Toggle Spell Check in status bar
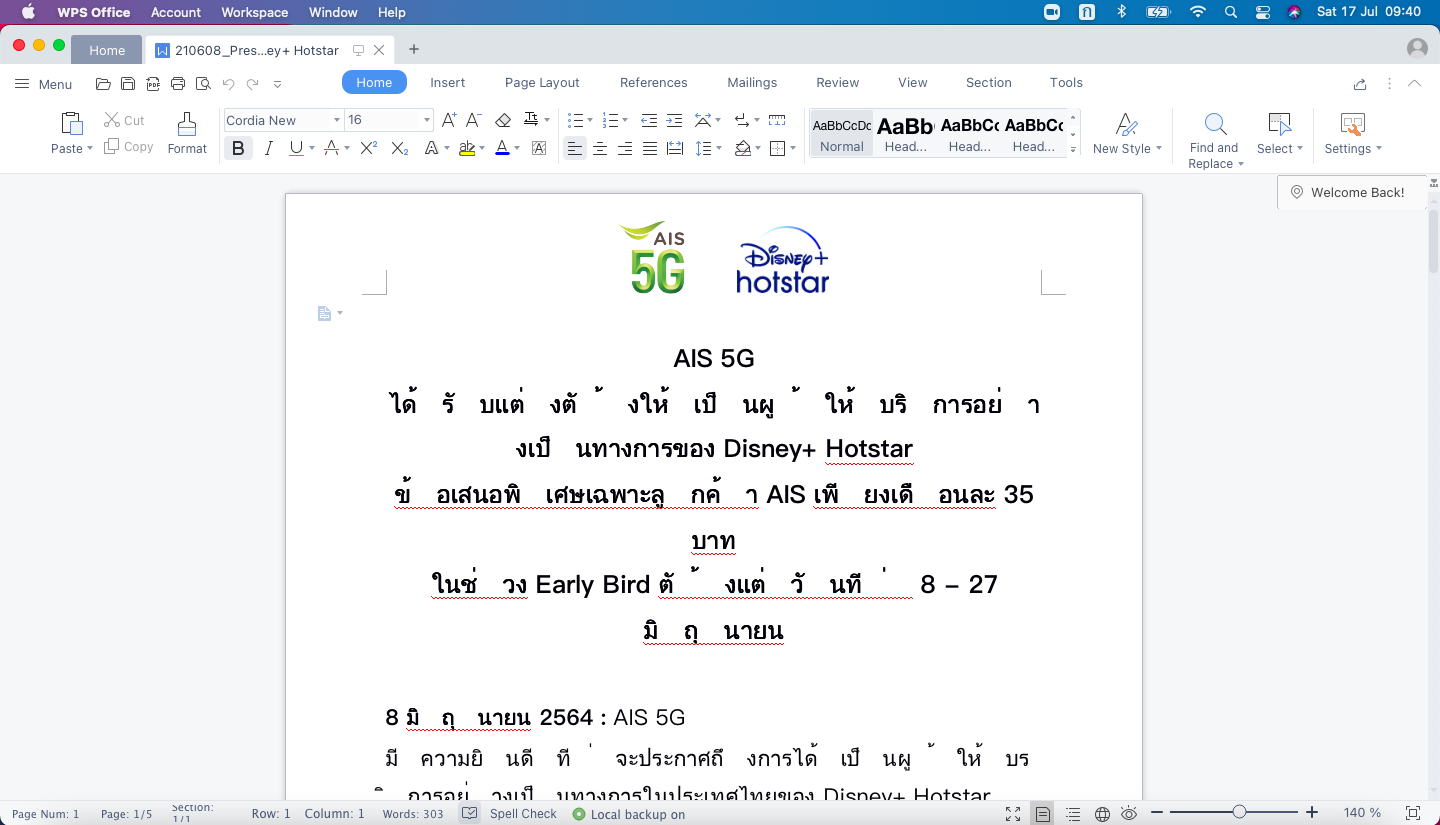Screen dimensions: 1440x825 click(508, 814)
